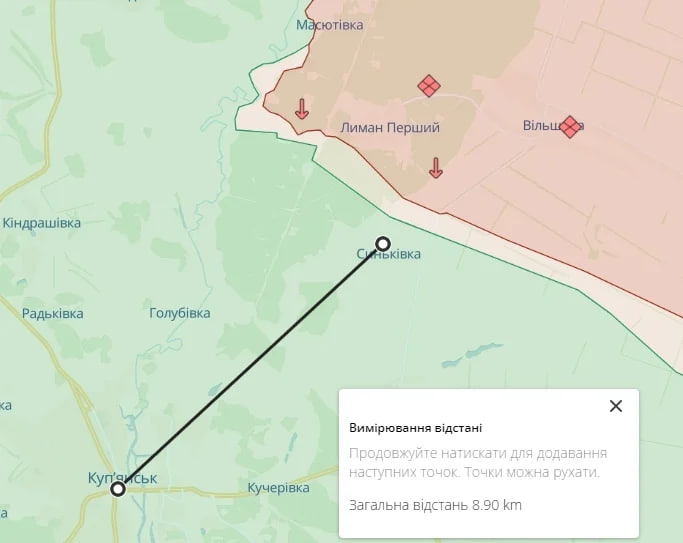Click the Кучерівка settlement label

pos(278,488)
